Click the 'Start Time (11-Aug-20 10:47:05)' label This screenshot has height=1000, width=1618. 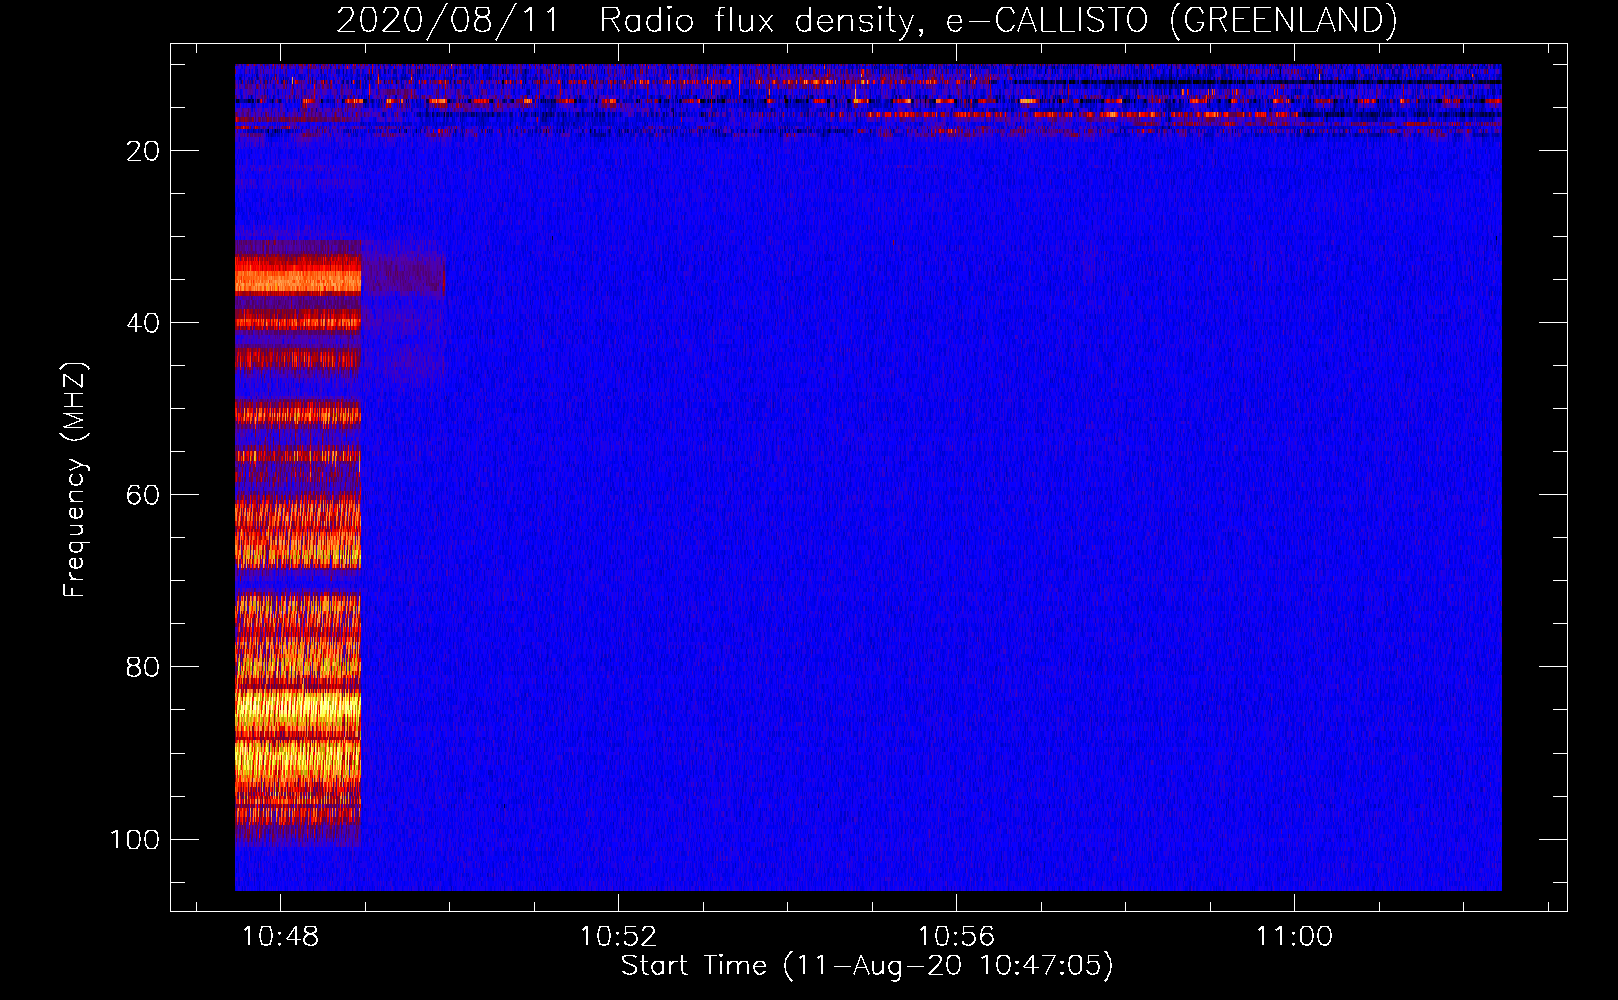(x=867, y=966)
